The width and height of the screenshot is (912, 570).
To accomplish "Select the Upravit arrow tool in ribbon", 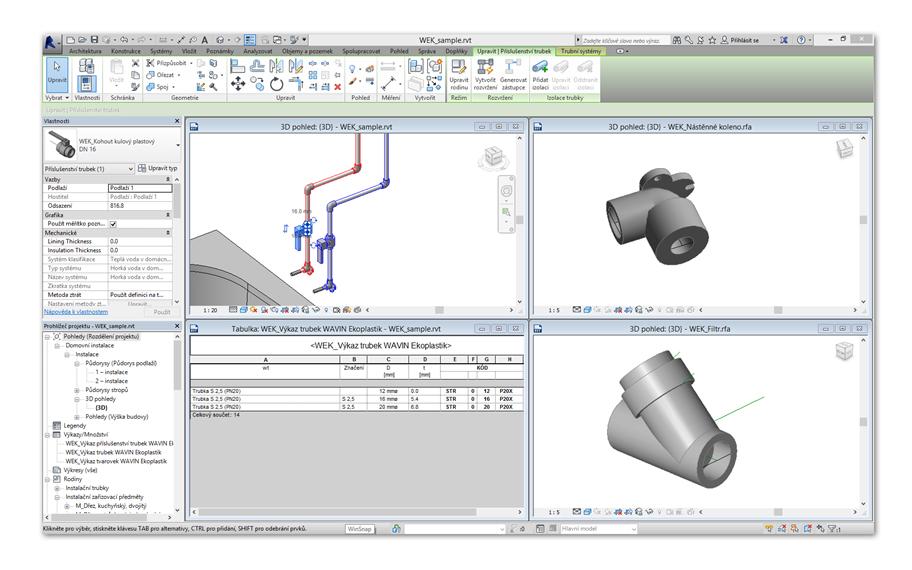I will 56,70.
